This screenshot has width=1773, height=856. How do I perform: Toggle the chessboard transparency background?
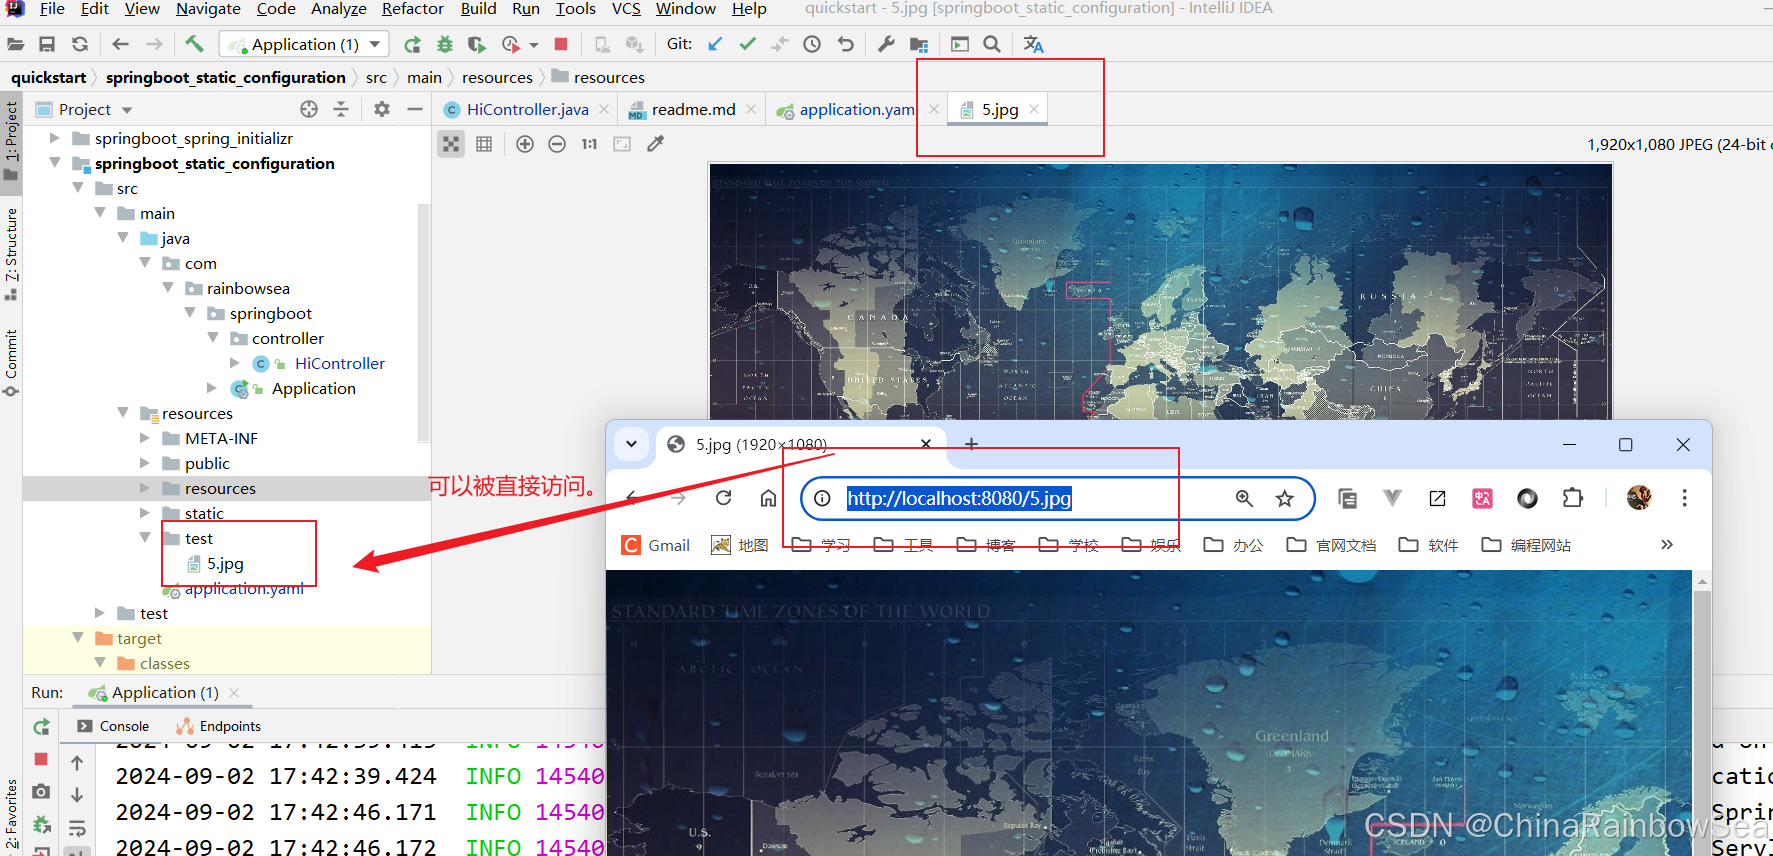452,144
